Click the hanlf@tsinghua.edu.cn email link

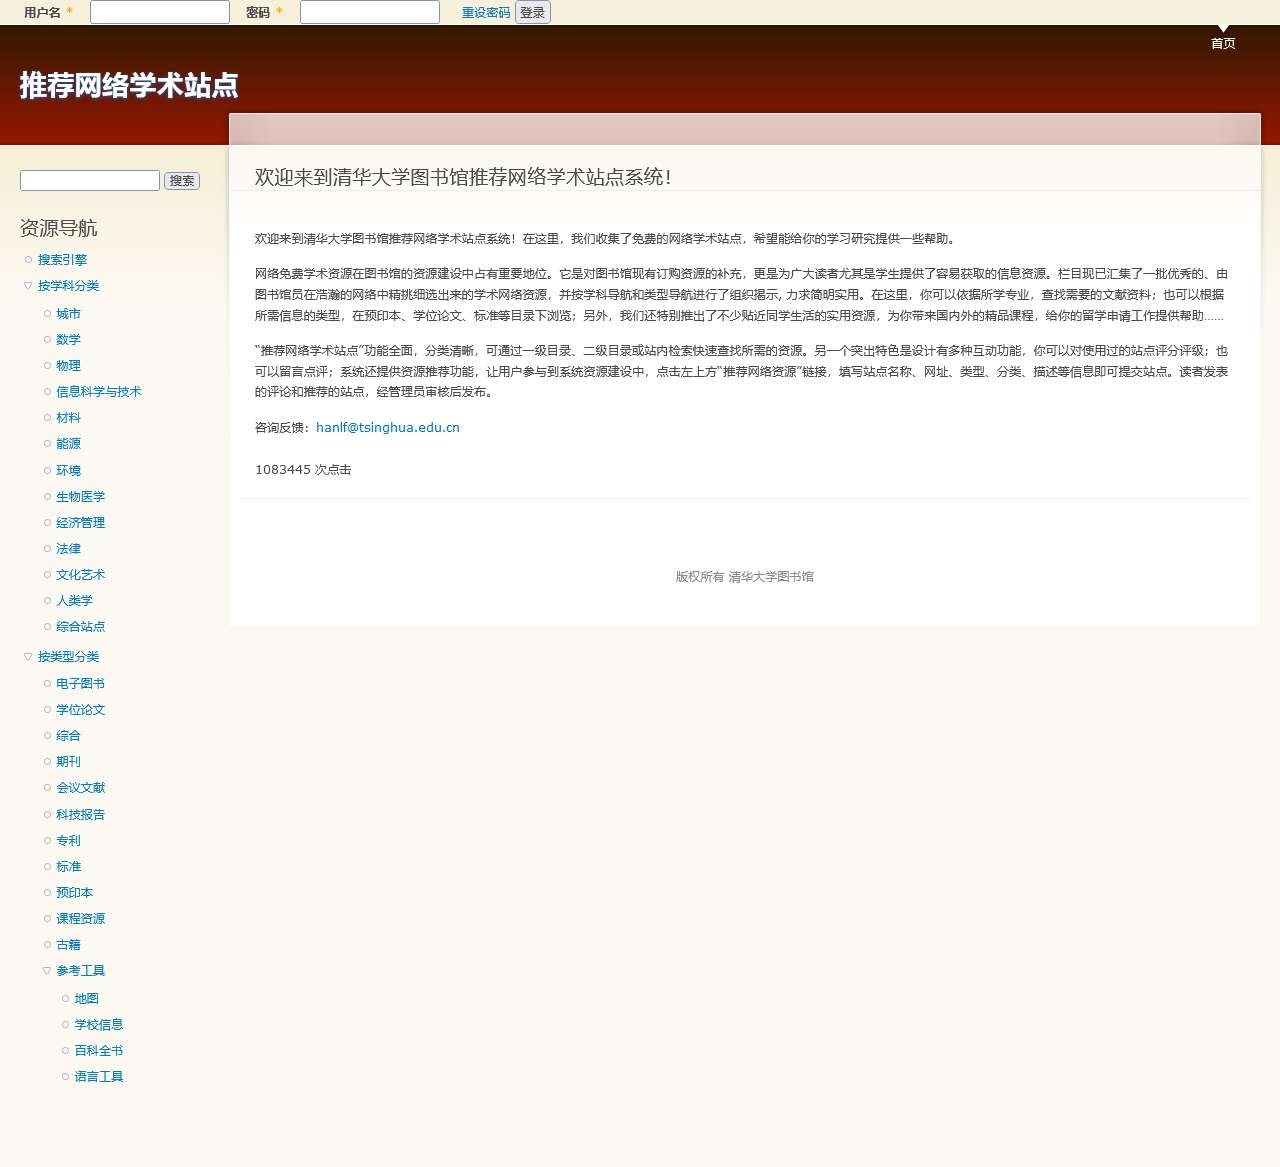pyautogui.click(x=387, y=428)
